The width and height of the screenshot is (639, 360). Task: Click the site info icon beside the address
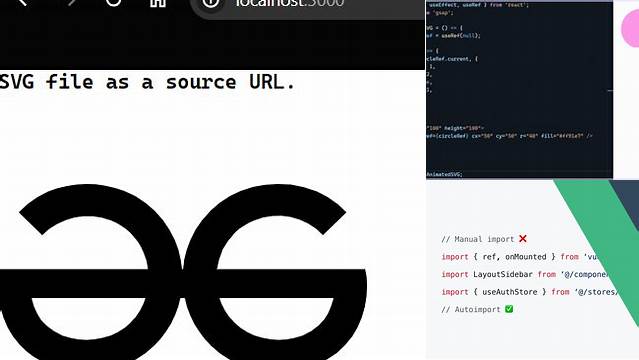tap(211, 3)
